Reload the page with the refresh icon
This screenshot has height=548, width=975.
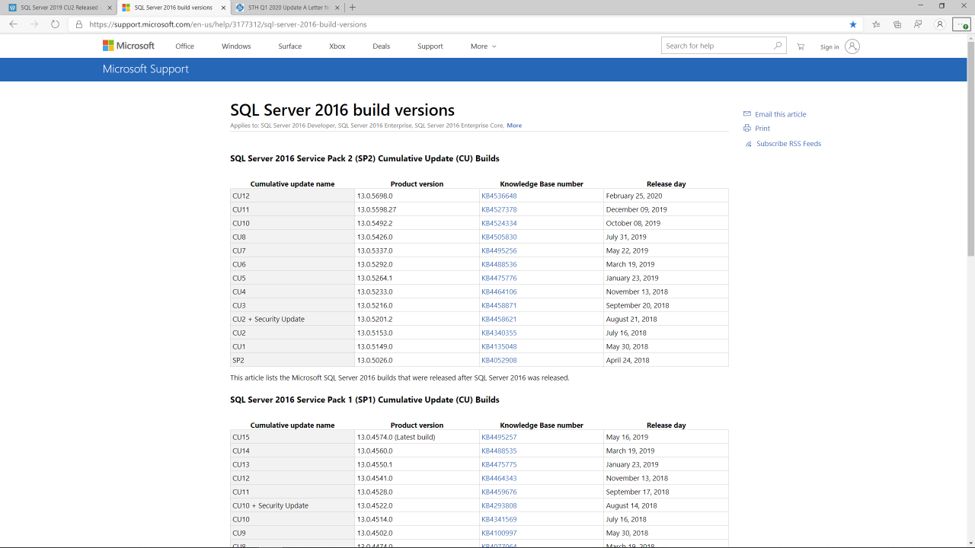click(x=55, y=24)
